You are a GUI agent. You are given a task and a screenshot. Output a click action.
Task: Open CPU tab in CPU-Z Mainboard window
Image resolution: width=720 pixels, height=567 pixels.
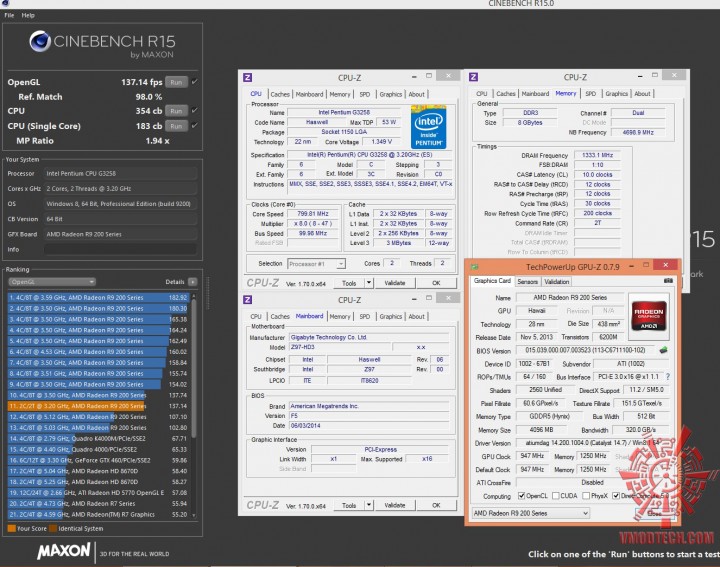click(x=256, y=316)
